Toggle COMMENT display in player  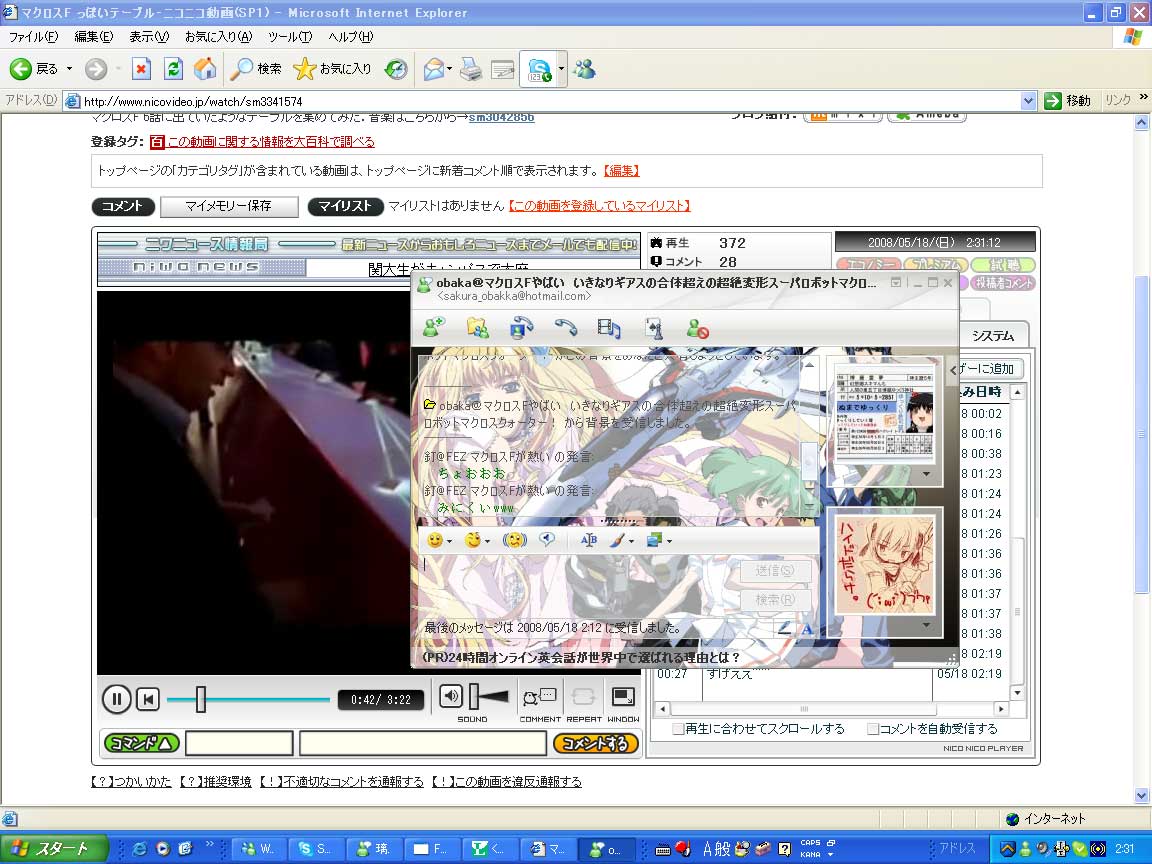tap(540, 696)
